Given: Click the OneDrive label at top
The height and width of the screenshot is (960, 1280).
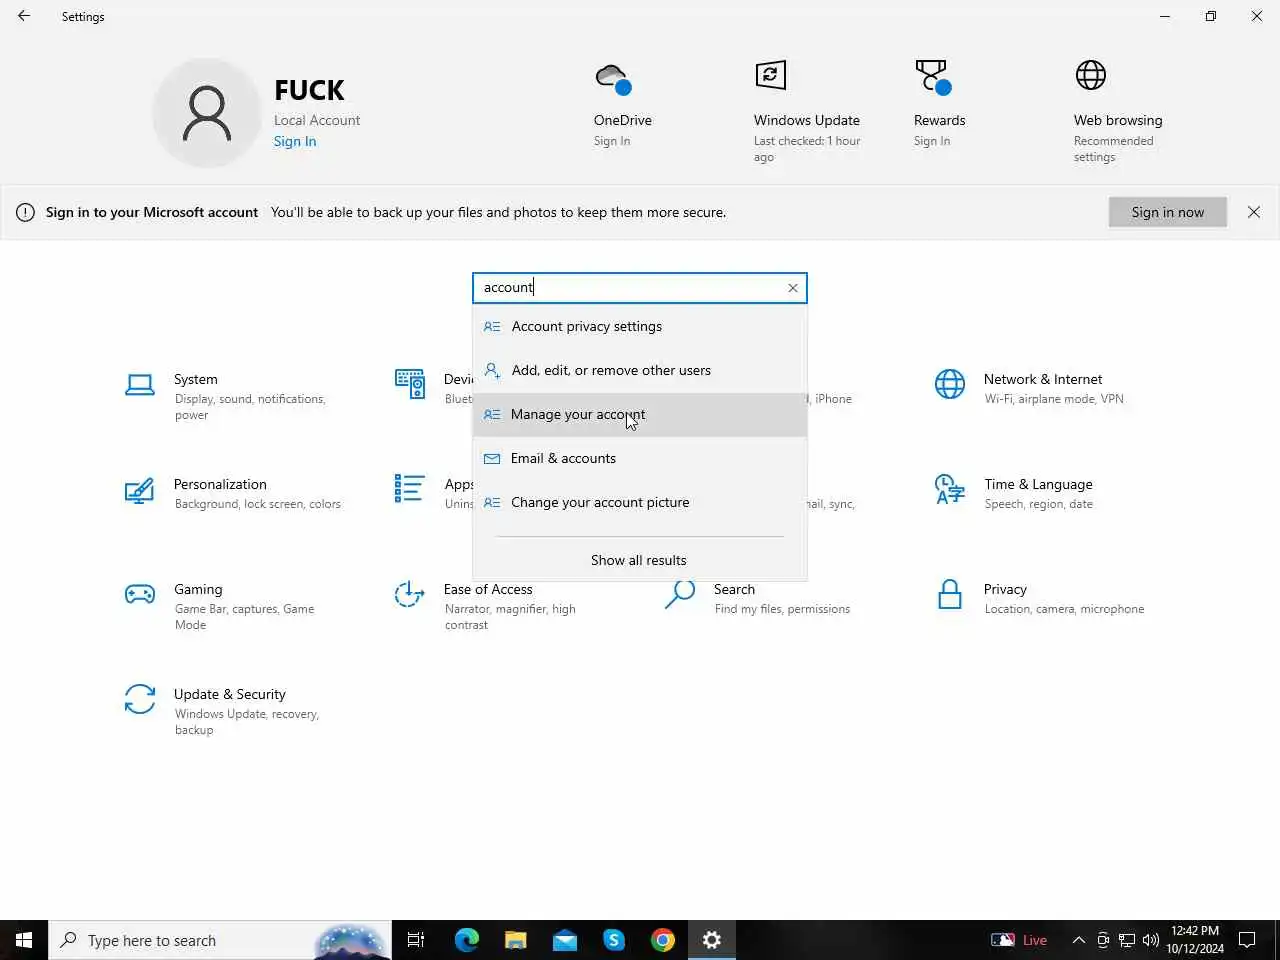Looking at the screenshot, I should (x=623, y=120).
